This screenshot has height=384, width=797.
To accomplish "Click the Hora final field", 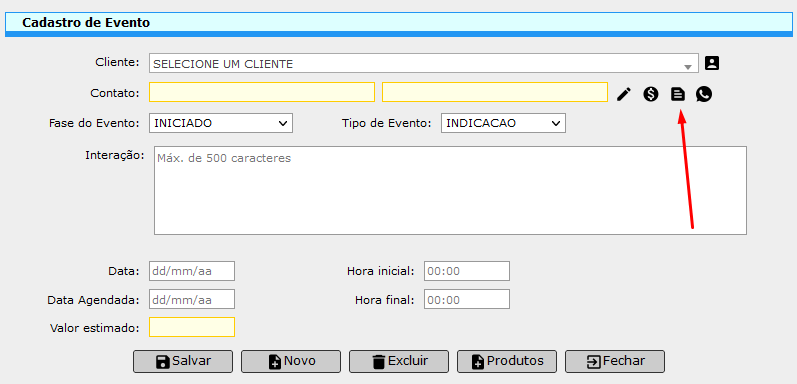I will (x=467, y=299).
